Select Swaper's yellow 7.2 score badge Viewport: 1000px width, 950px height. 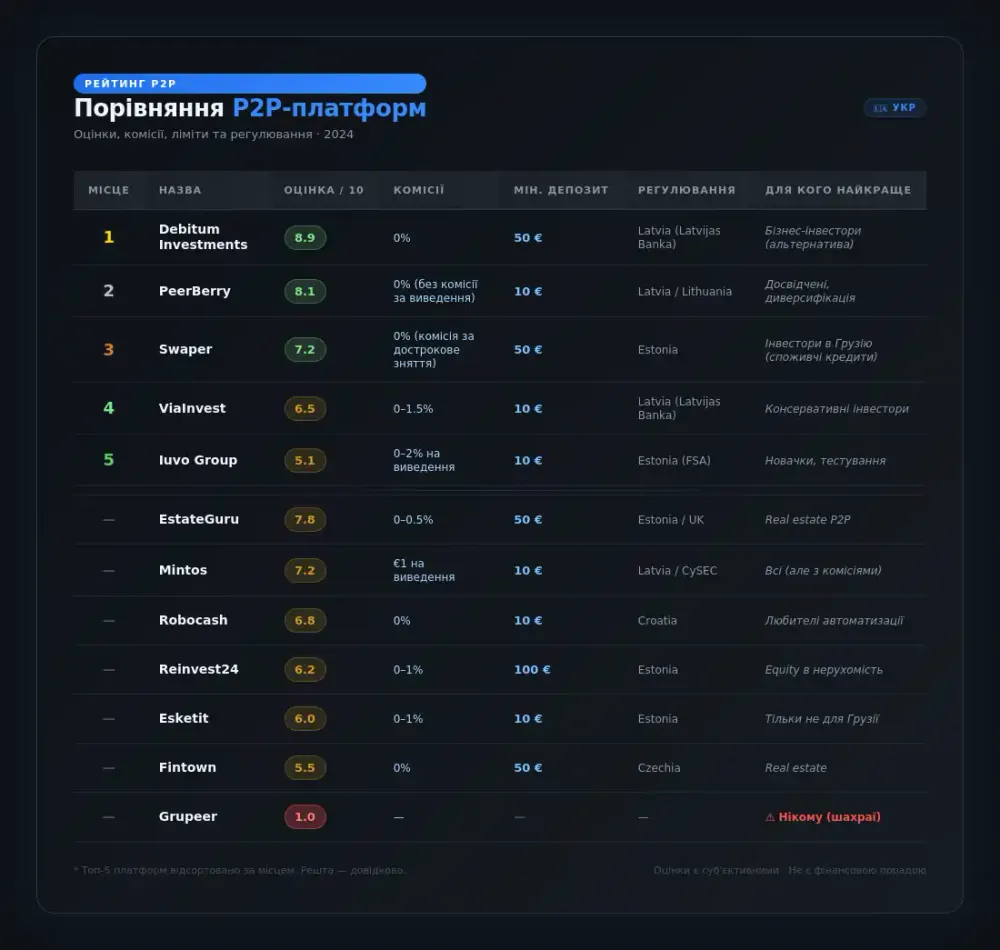pyautogui.click(x=305, y=349)
